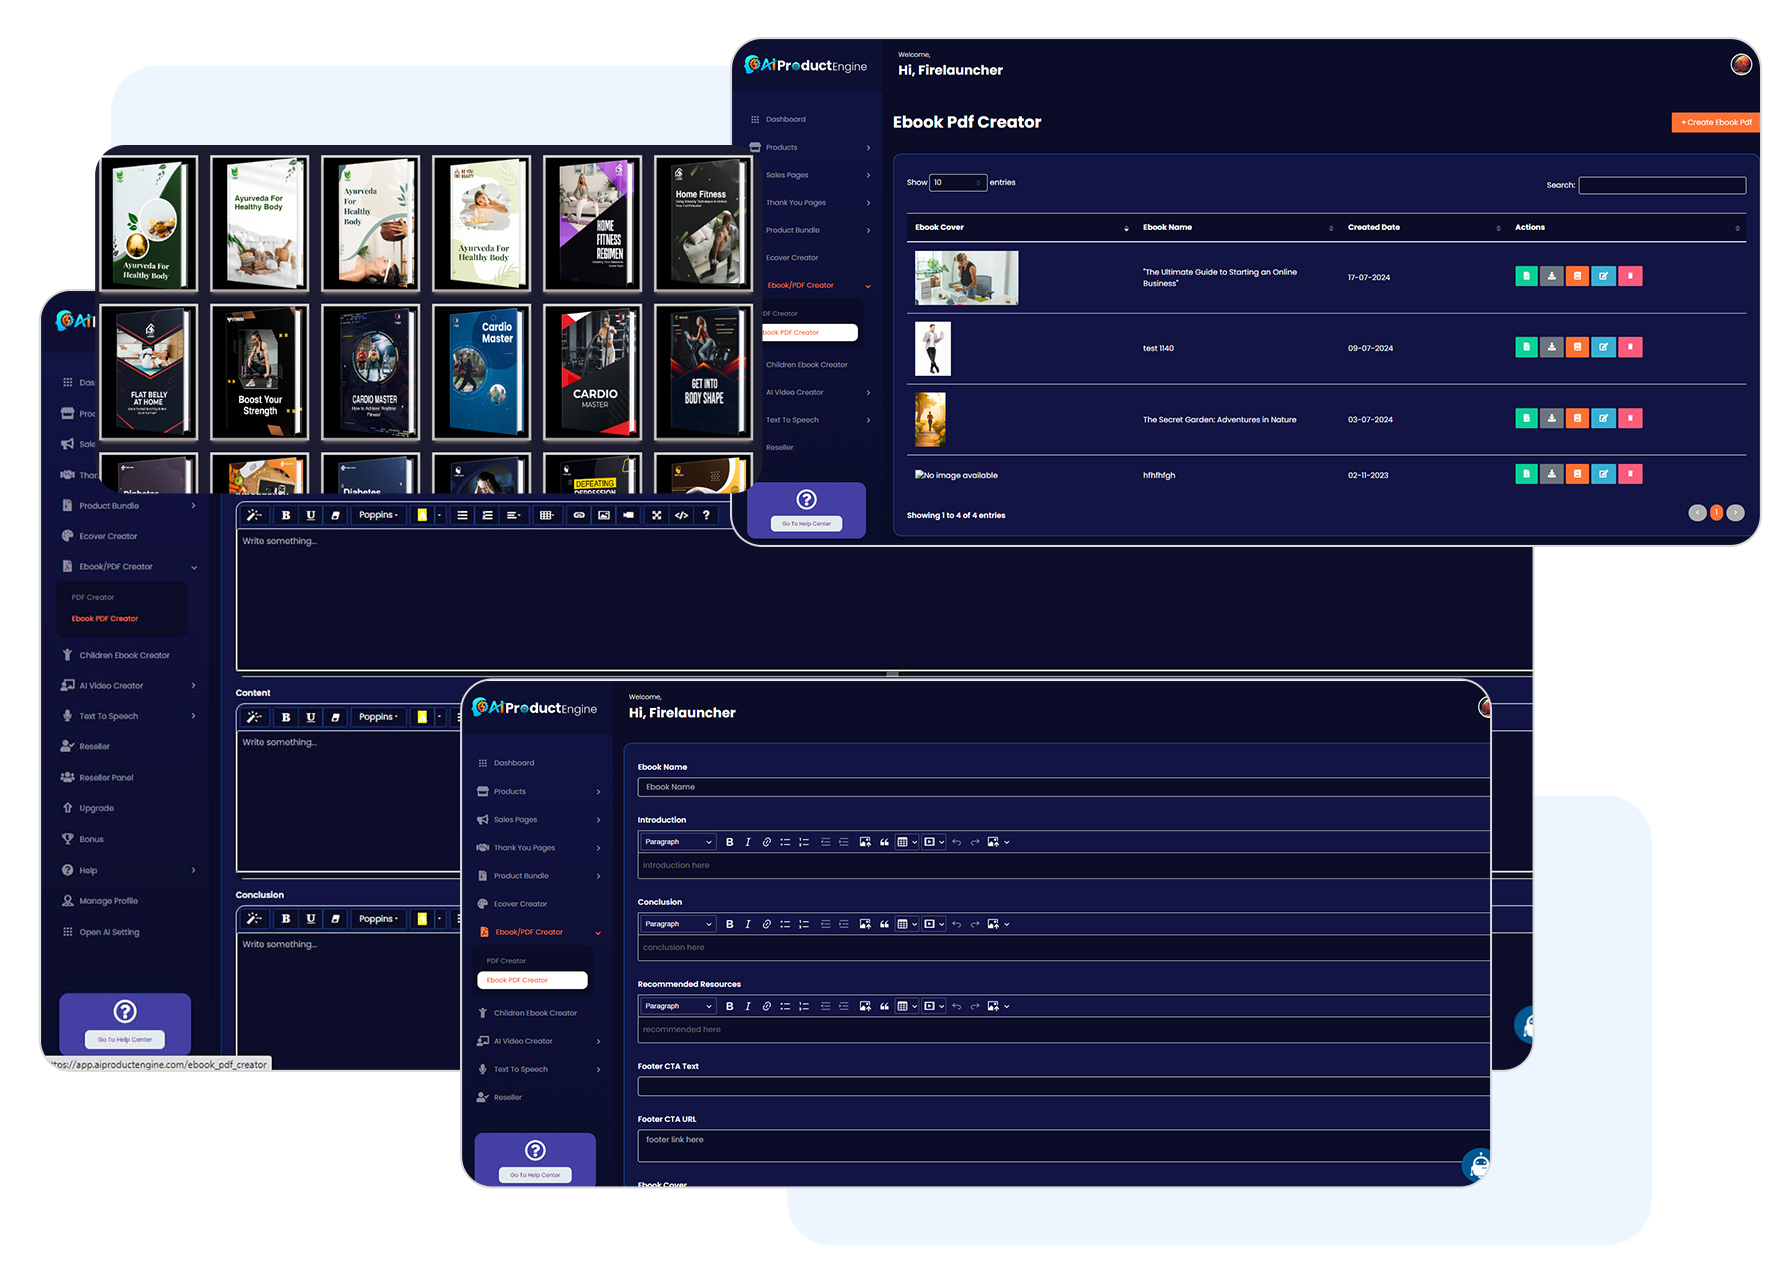
Task: Click the undo arrow in Recommended Resources toolbar
Action: pyautogui.click(x=957, y=1006)
